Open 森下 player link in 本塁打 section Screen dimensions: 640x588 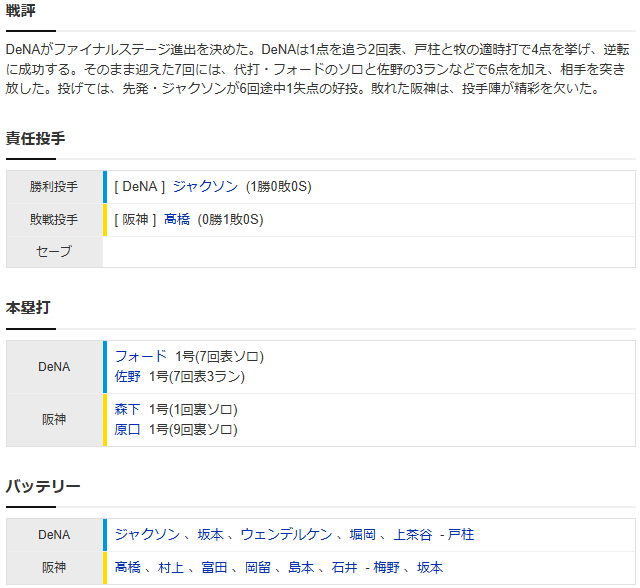[x=127, y=409]
